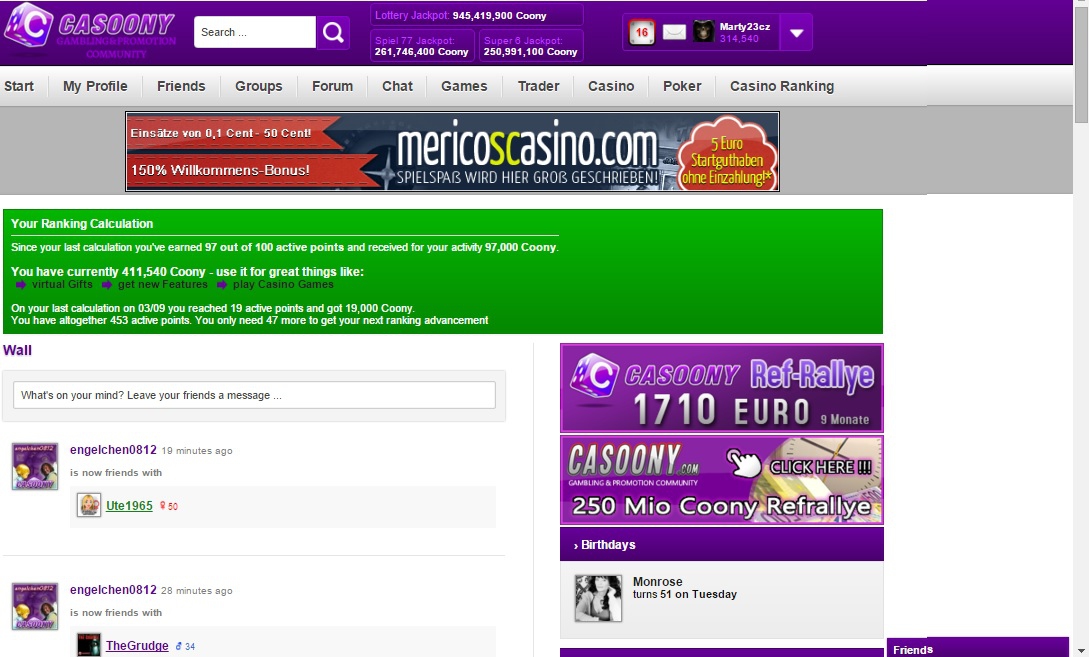The width and height of the screenshot is (1089, 657).
Task: Click the play Casino Games link
Action: pyautogui.click(x=283, y=284)
